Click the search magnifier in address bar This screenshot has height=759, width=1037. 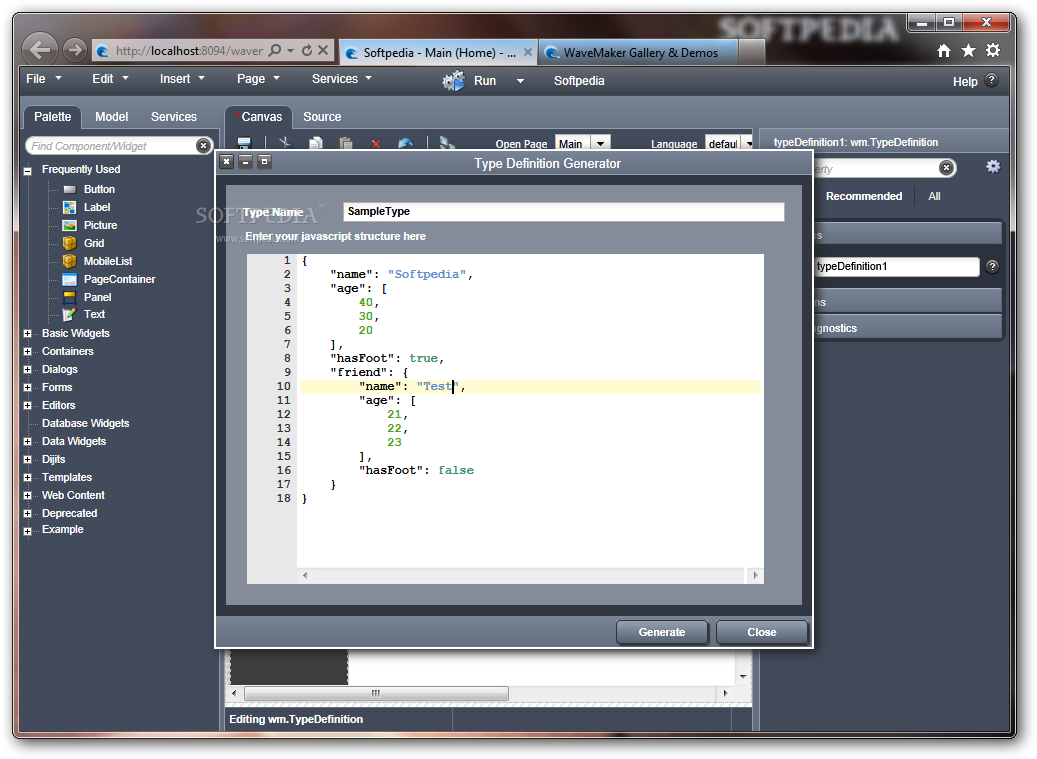(276, 50)
